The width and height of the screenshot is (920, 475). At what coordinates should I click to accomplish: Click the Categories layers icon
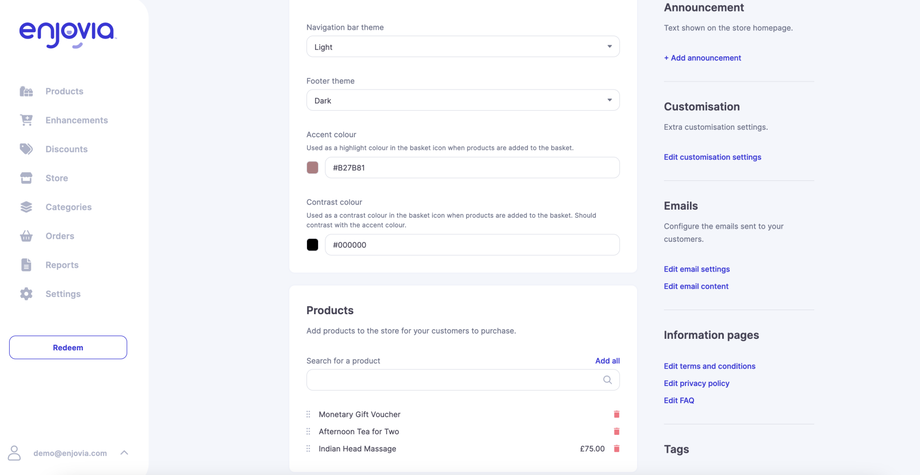(26, 207)
